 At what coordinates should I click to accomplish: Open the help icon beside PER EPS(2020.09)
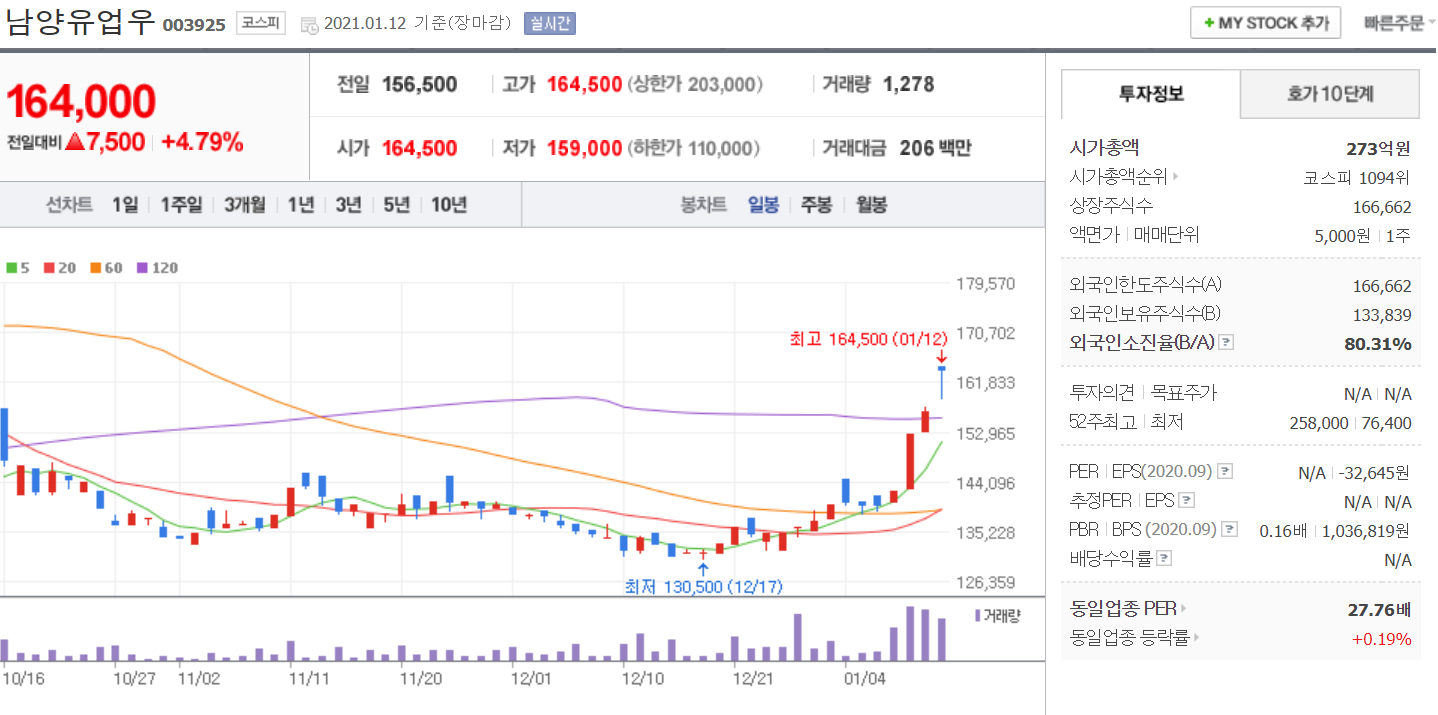(1225, 471)
